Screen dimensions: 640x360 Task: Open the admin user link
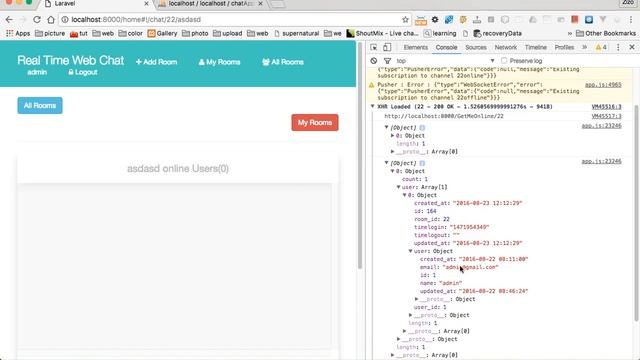click(x=37, y=72)
